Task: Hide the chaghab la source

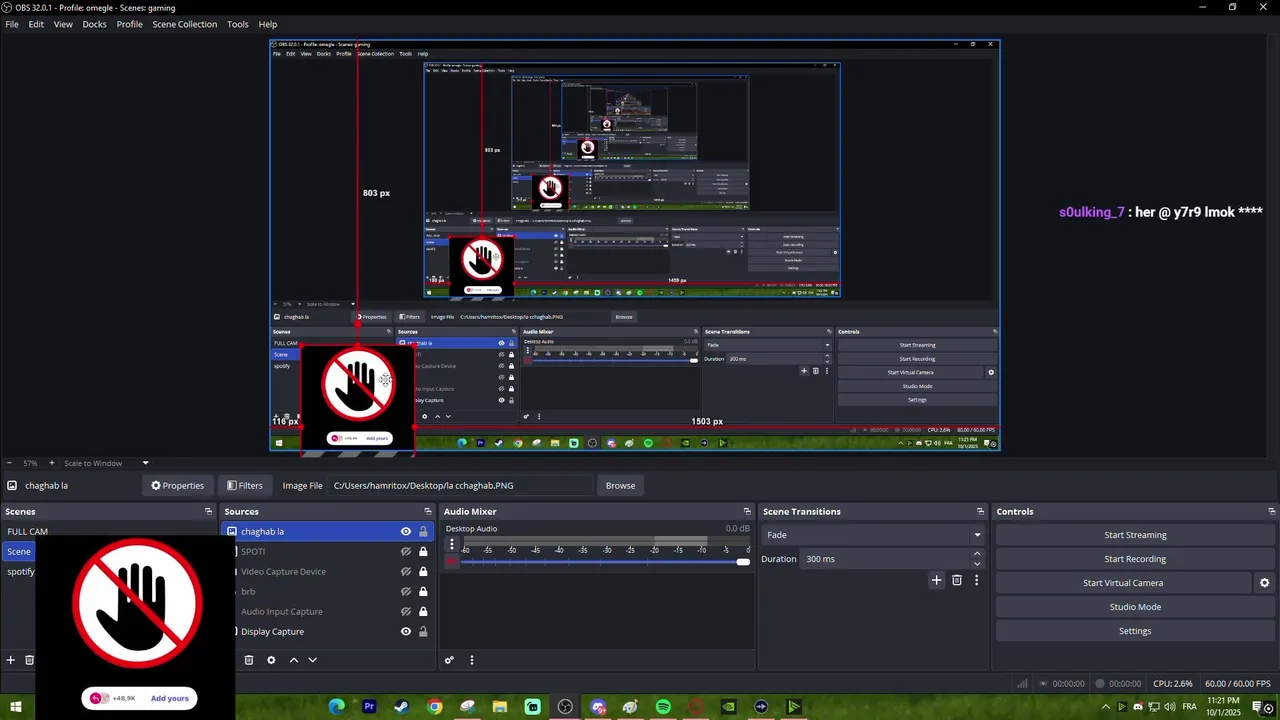Action: click(406, 532)
